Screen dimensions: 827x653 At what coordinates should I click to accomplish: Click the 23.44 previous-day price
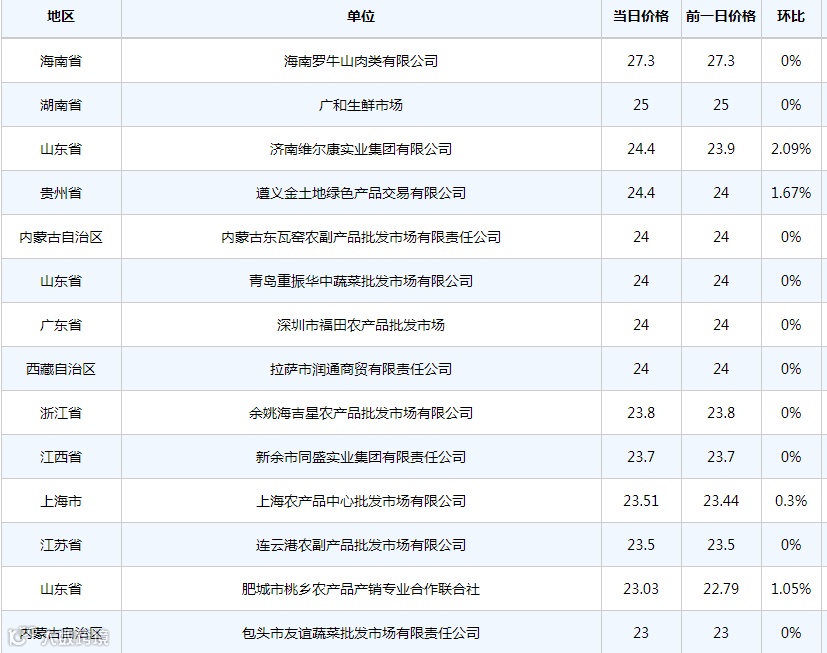(x=721, y=501)
